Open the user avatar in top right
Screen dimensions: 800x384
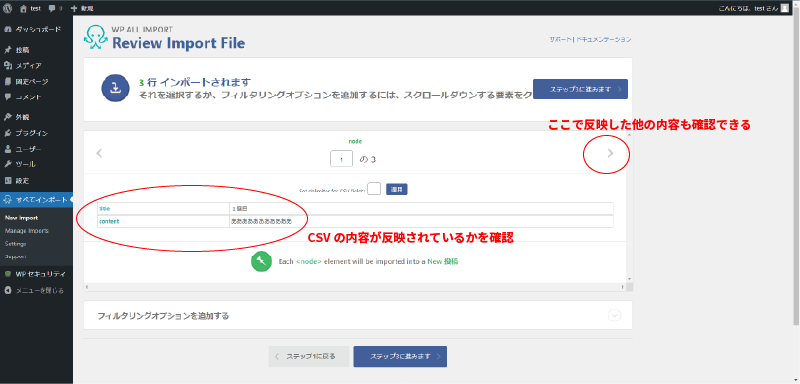[784, 8]
